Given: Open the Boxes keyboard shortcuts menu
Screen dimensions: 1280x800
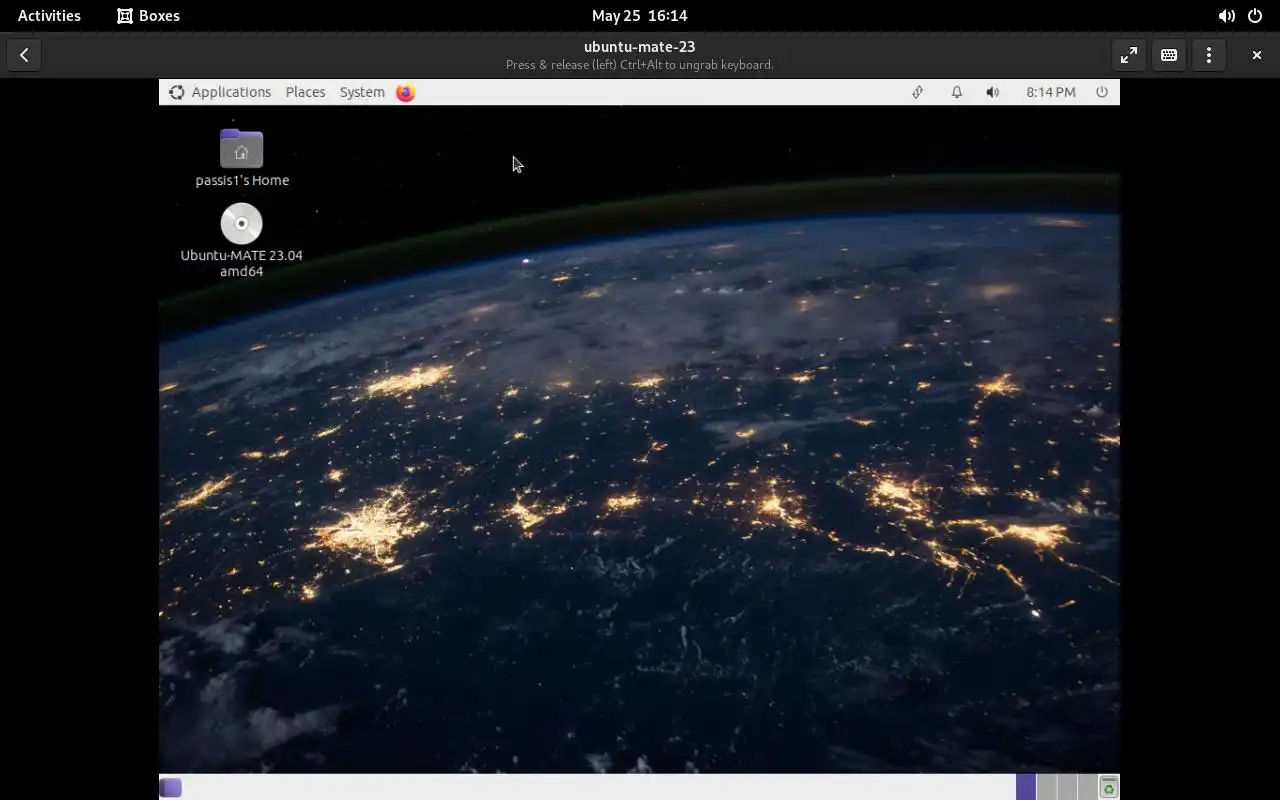Looking at the screenshot, I should 1169,55.
